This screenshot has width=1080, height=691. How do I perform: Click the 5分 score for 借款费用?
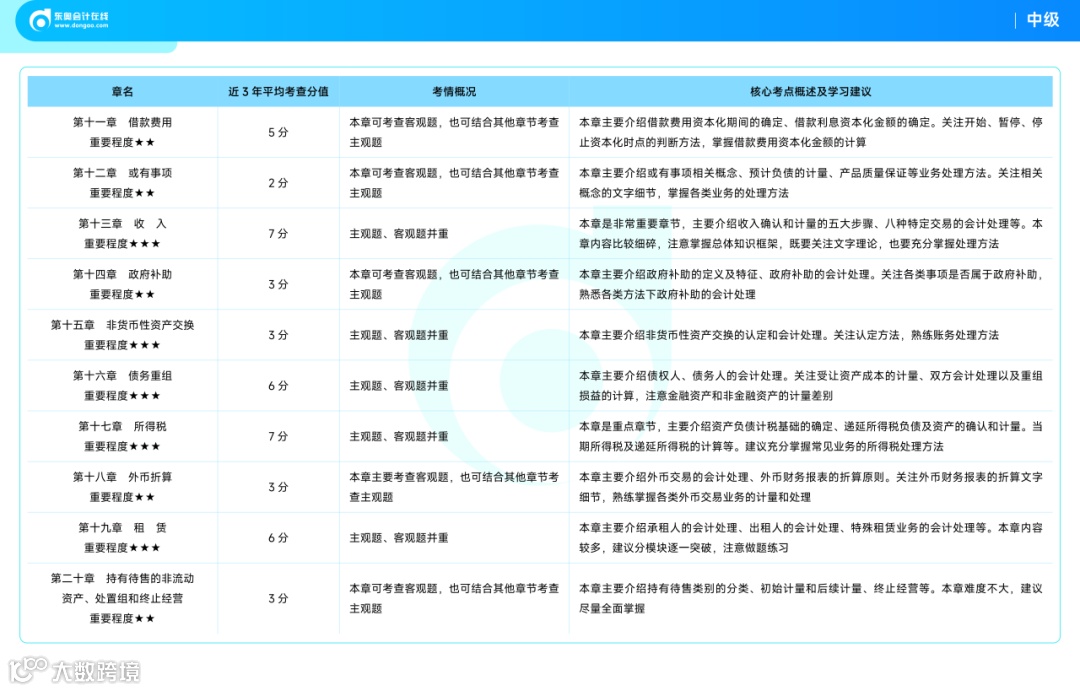(278, 132)
